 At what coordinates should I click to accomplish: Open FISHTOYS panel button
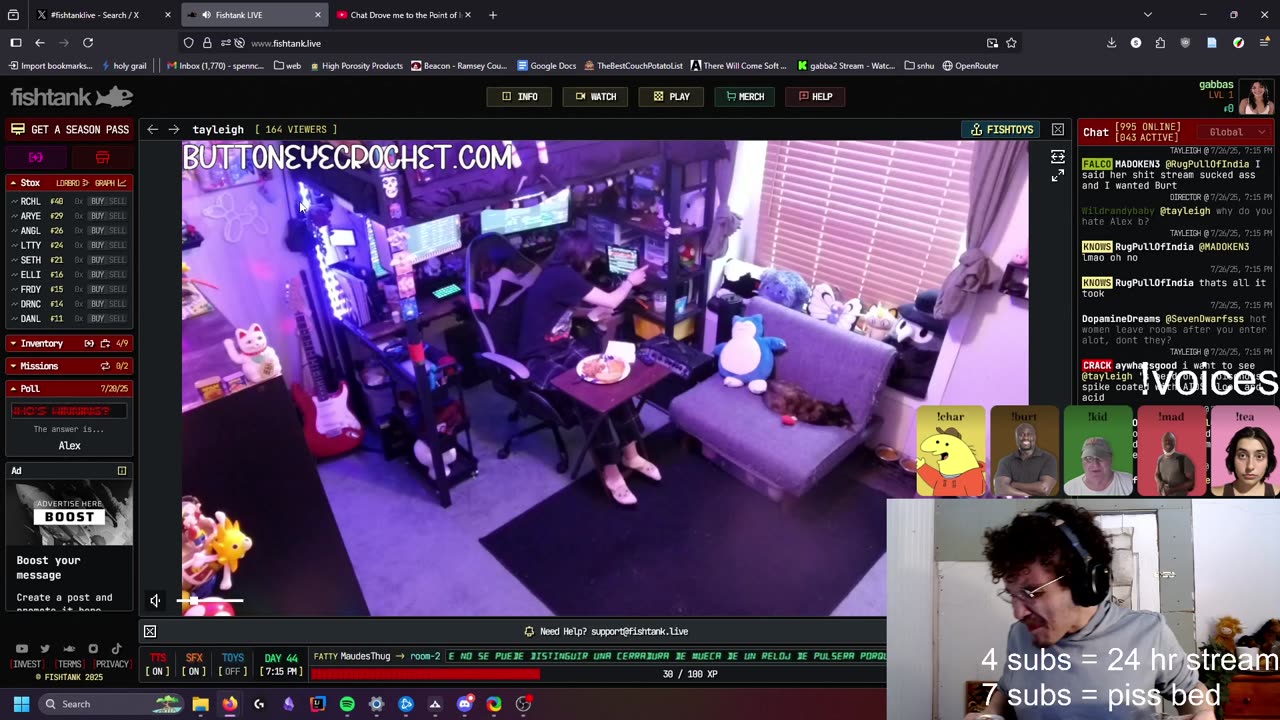1002,130
